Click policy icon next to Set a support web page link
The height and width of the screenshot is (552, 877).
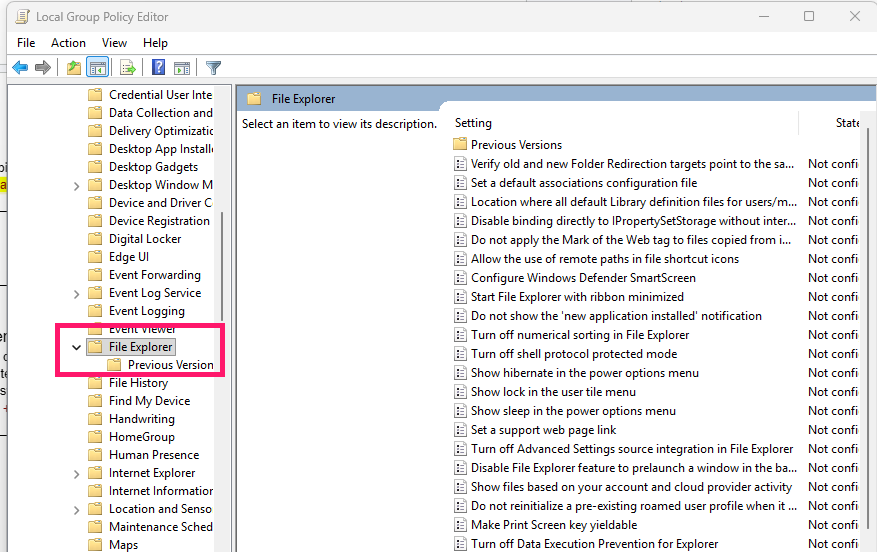tap(460, 430)
